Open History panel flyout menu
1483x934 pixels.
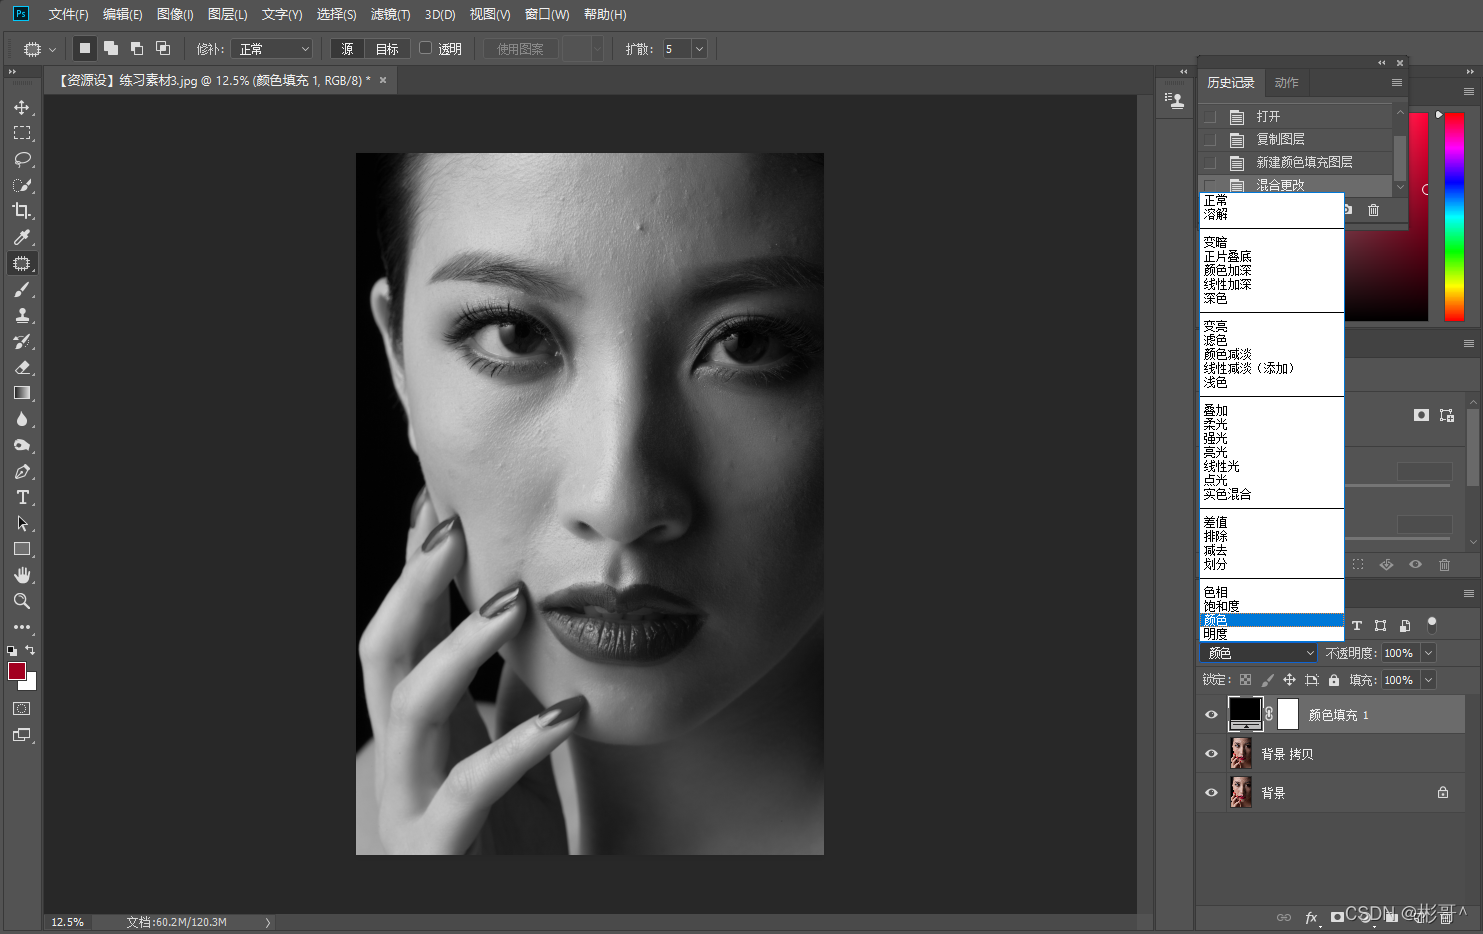pos(1396,83)
